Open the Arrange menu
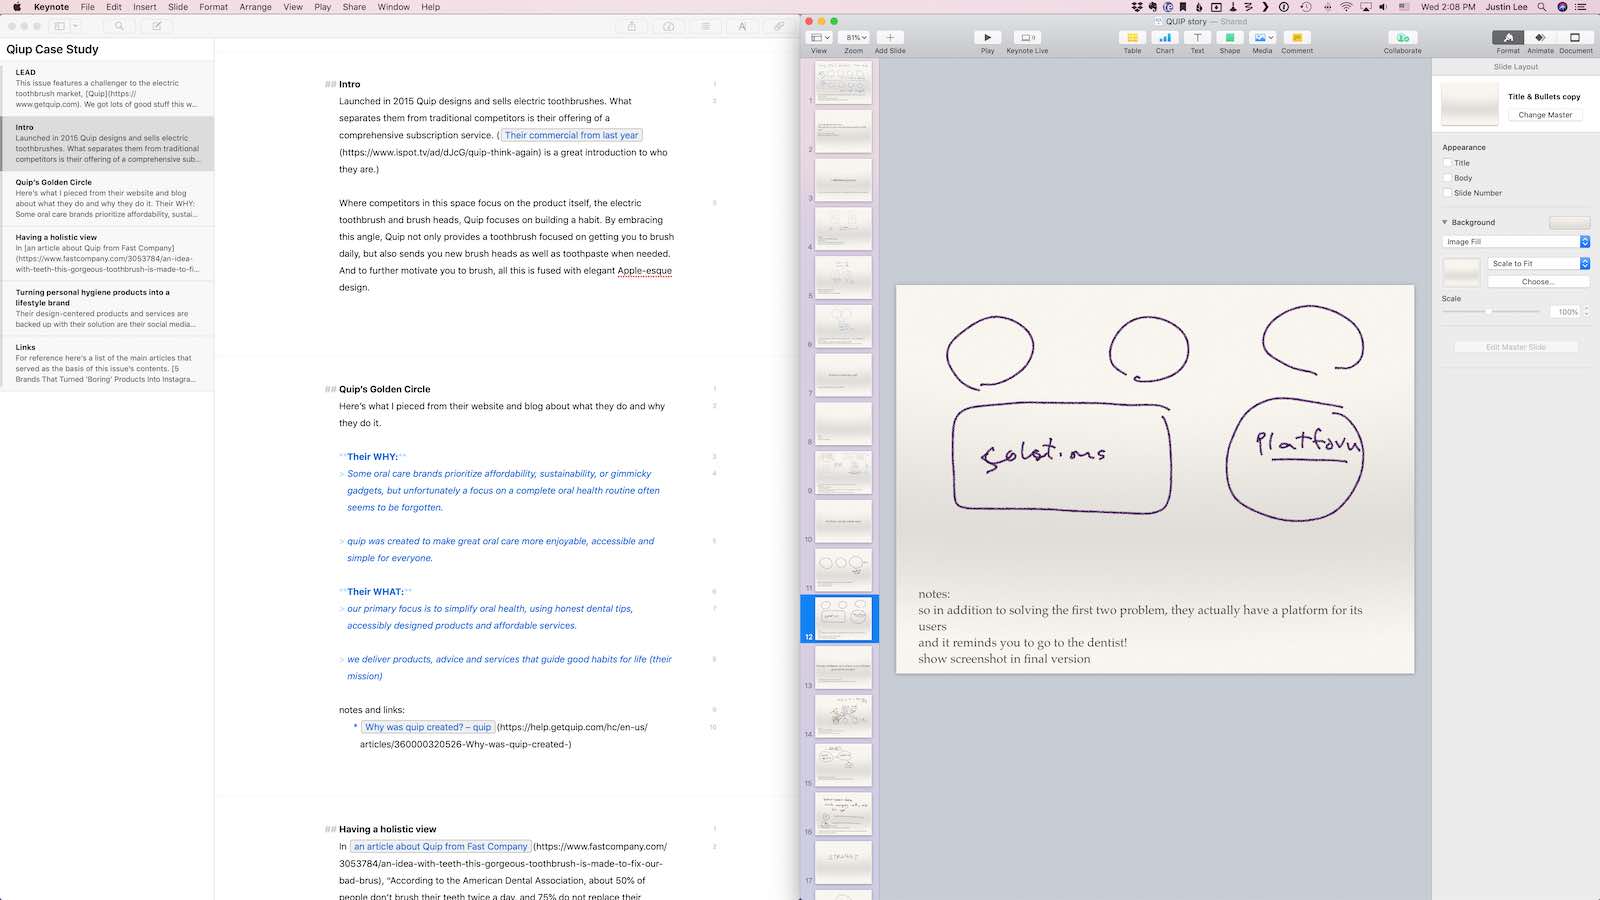The width and height of the screenshot is (1600, 900). [255, 7]
